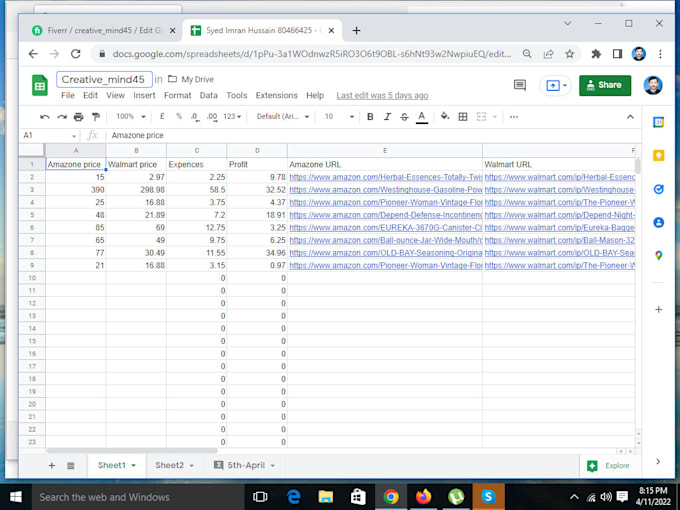Open text color picker
The width and height of the screenshot is (680, 510).
pyautogui.click(x=422, y=117)
